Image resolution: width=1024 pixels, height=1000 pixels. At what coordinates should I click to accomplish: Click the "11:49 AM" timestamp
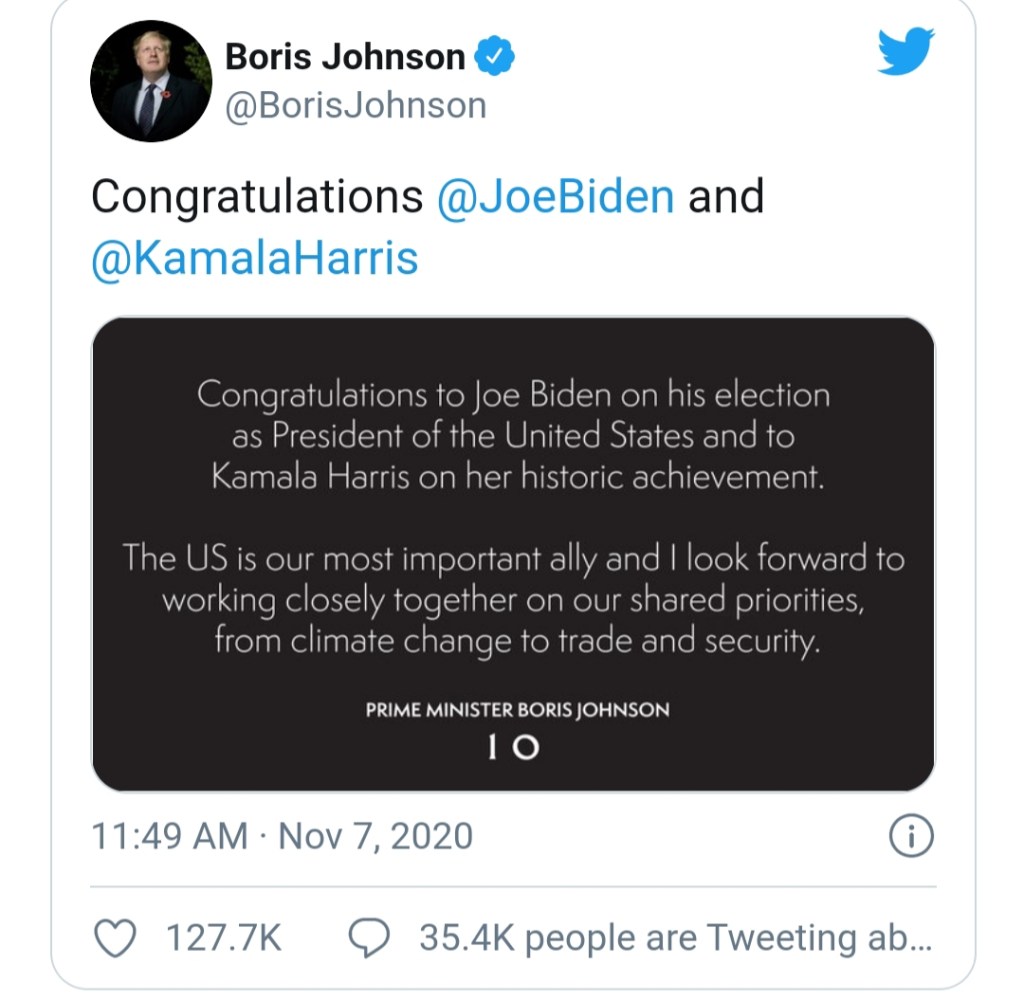[169, 836]
